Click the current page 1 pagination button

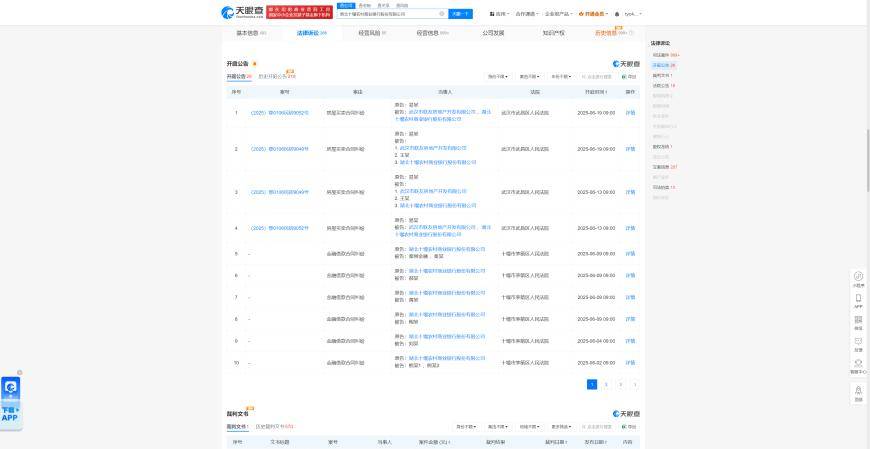(x=592, y=384)
